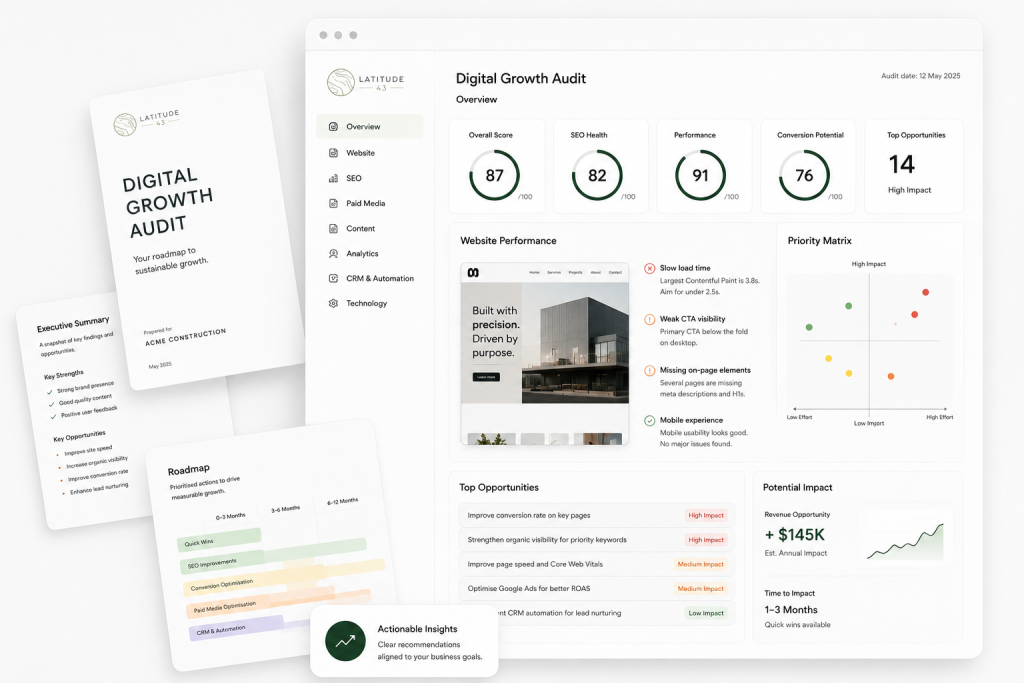Click the 'Missing on-page elements' finding title
Screen dimensions: 1024x683
[x=705, y=370]
